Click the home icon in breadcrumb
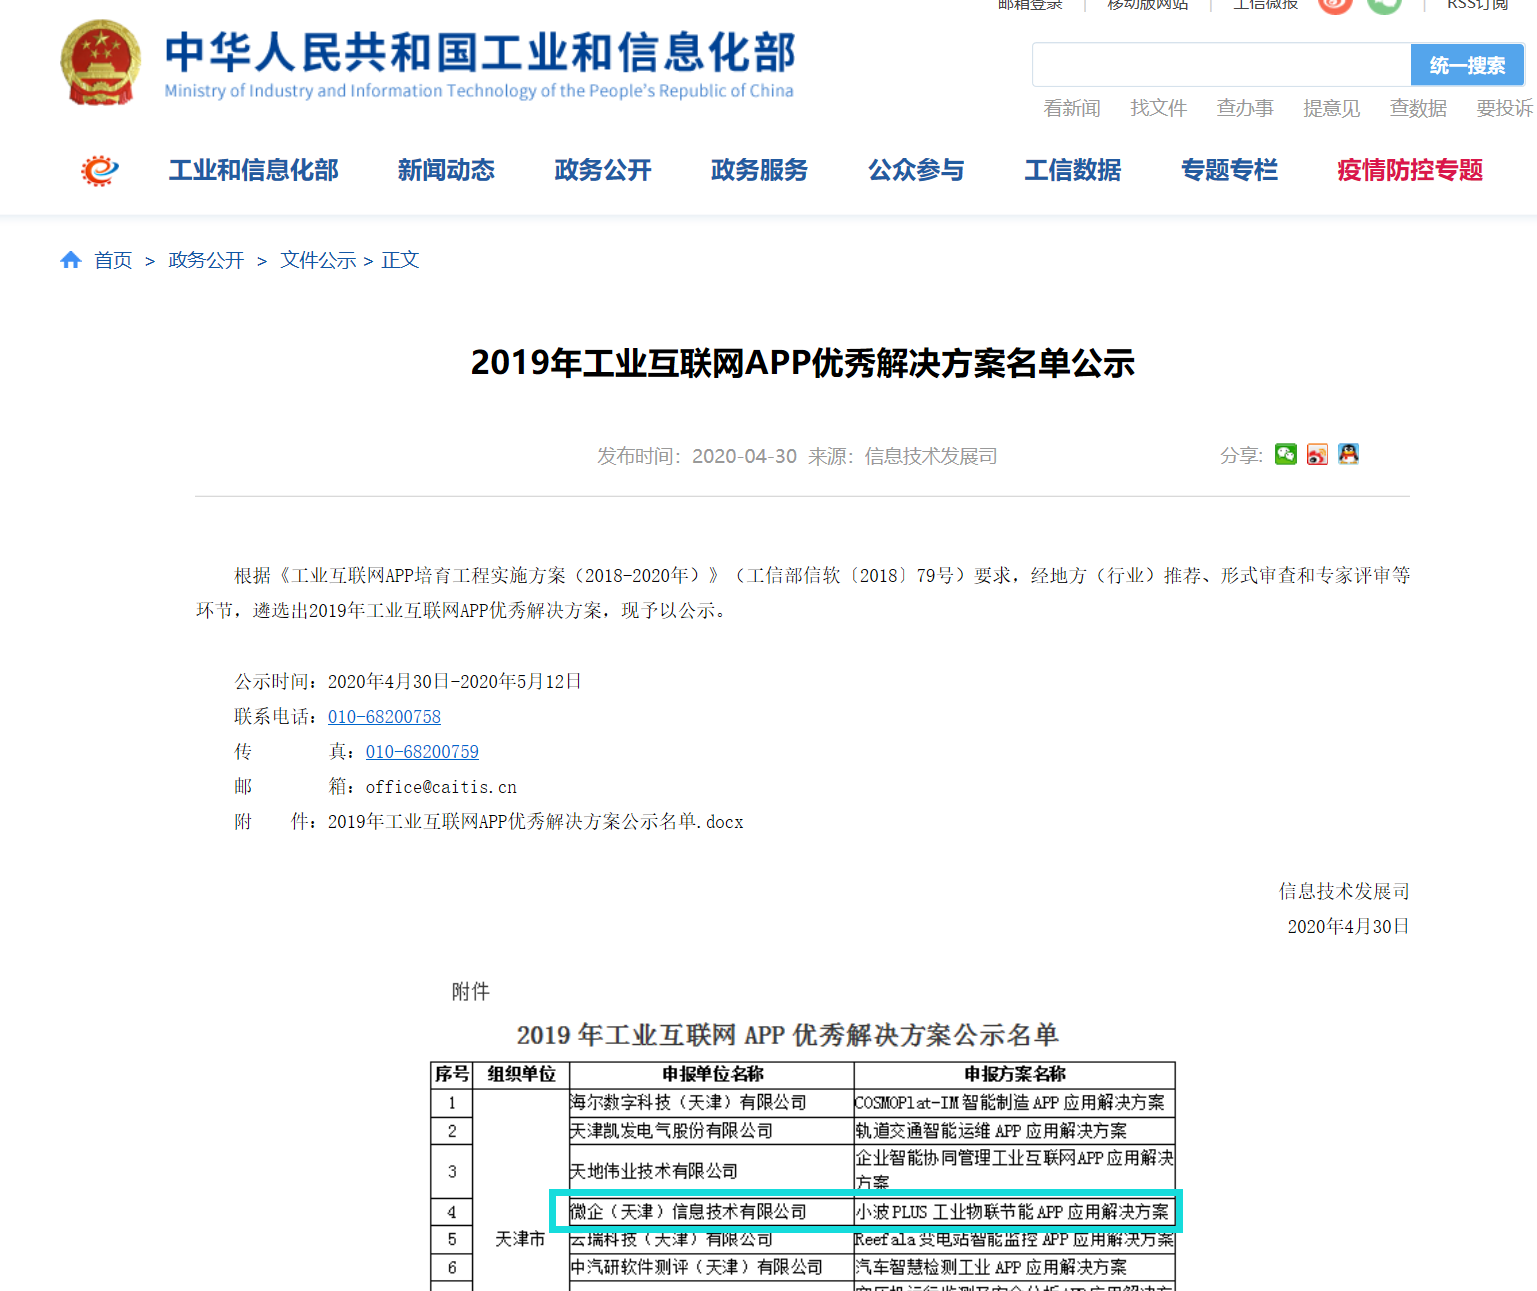This screenshot has height=1291, width=1537. tap(70, 260)
